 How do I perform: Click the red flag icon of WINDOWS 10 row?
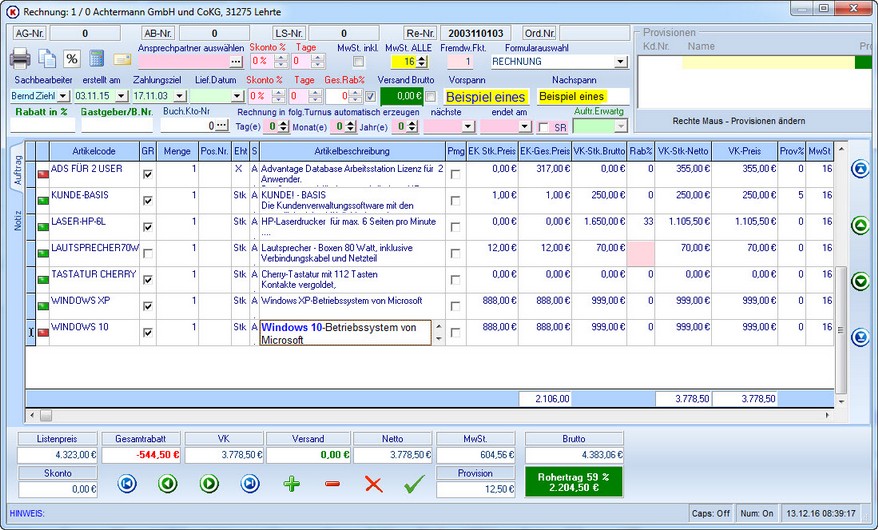click(x=43, y=332)
